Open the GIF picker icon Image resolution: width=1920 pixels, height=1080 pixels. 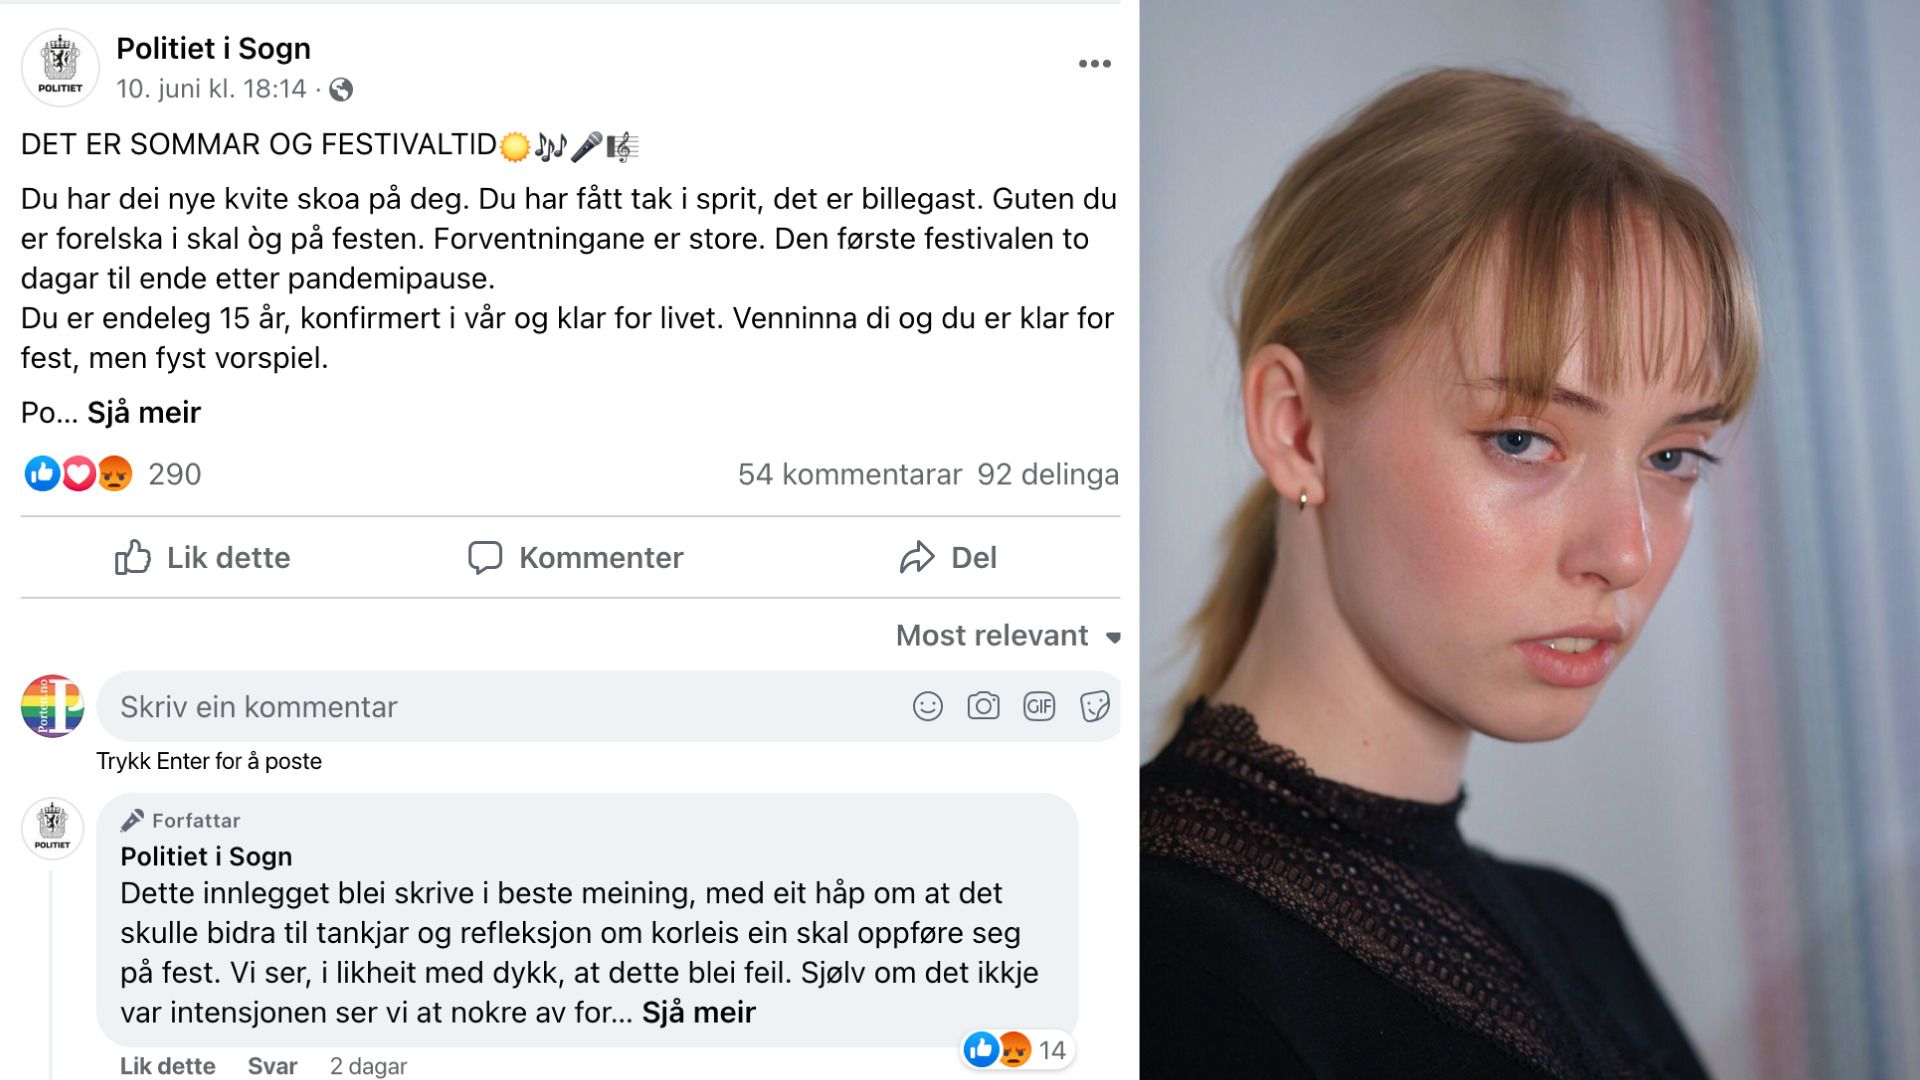(1039, 707)
